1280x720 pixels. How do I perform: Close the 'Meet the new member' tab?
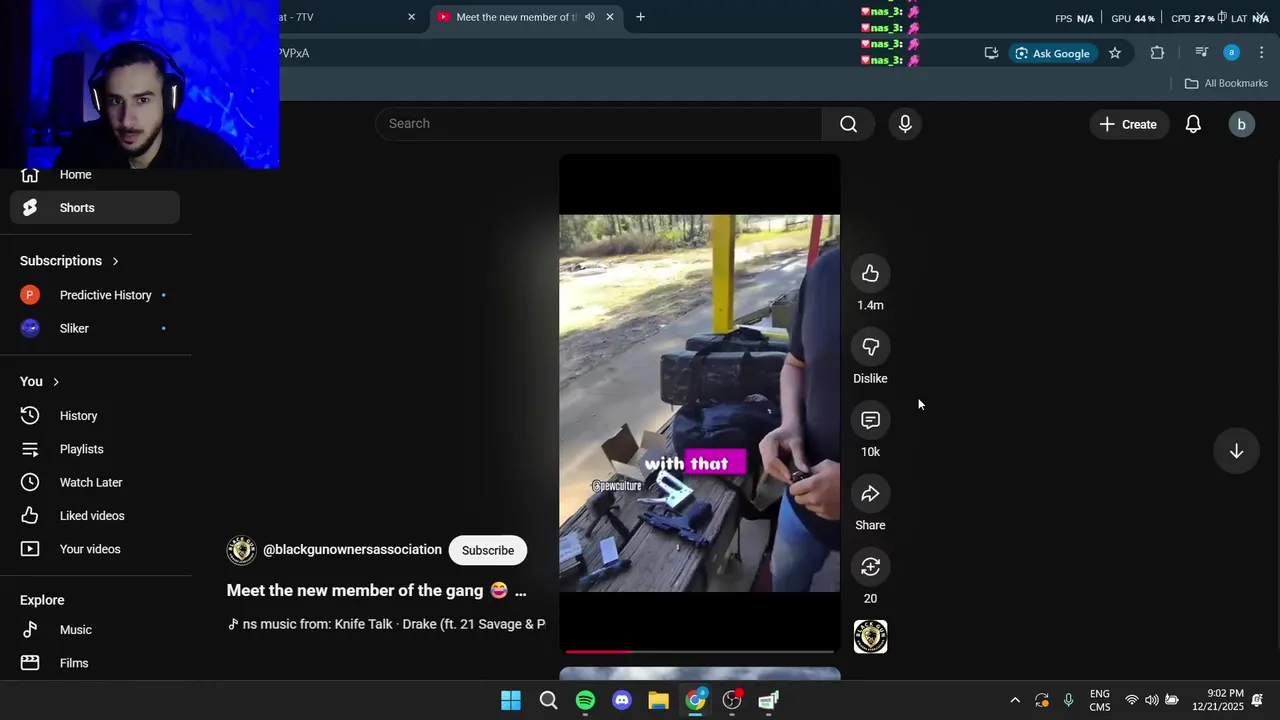pyautogui.click(x=610, y=17)
